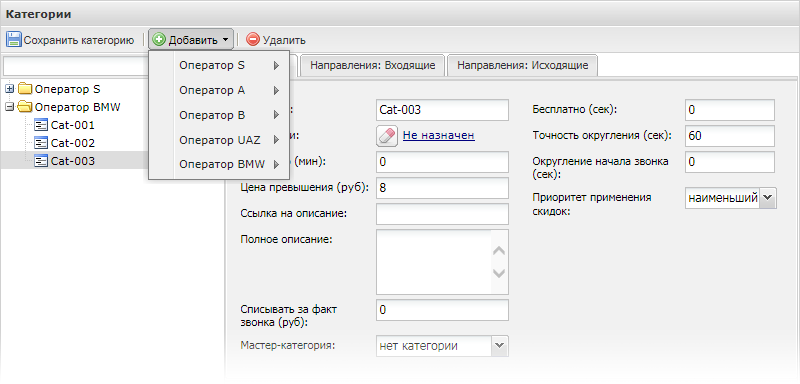Click the eraser clear icon
The width and height of the screenshot is (800, 384).
pyautogui.click(x=387, y=135)
